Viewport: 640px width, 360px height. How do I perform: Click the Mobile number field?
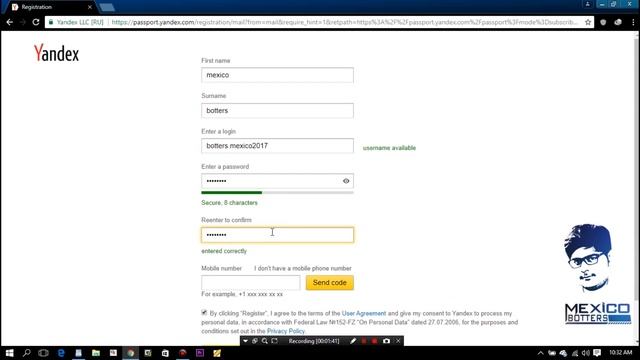251,282
